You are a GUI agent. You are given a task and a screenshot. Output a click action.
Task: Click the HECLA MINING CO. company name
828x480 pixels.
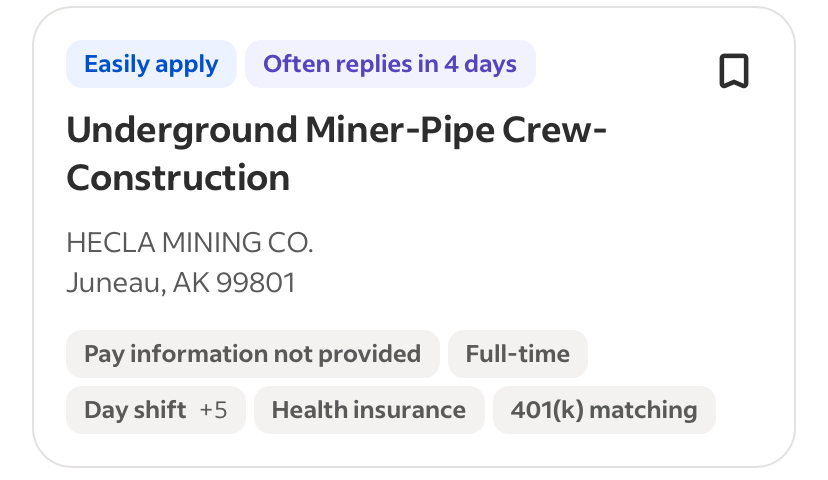(x=190, y=242)
